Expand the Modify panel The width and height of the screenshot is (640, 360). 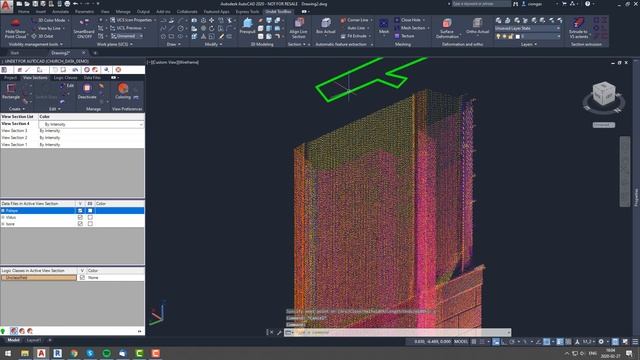pos(213,44)
